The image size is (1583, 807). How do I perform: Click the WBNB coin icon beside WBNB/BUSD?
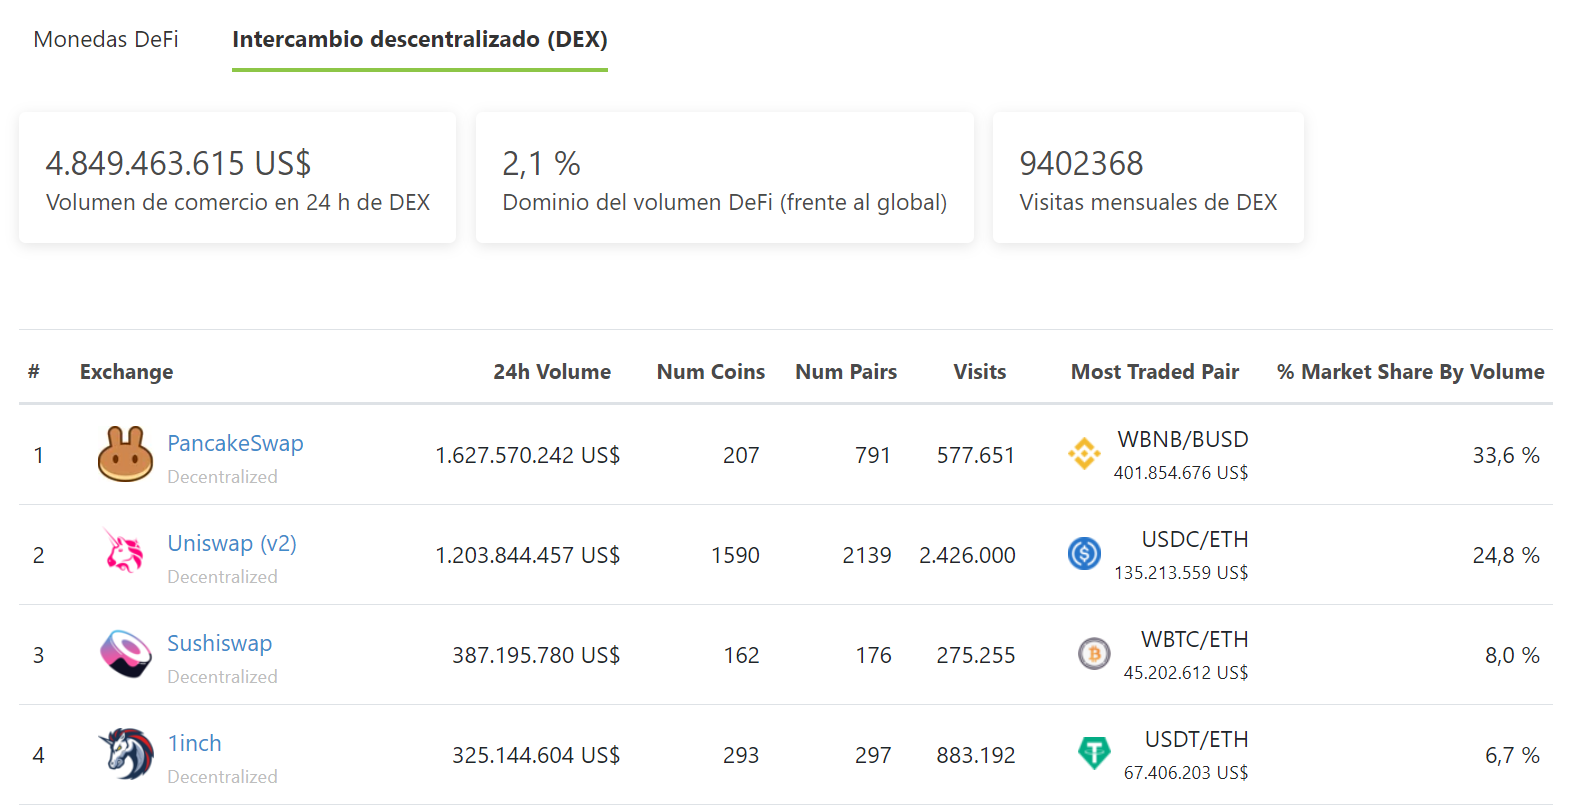(1084, 454)
